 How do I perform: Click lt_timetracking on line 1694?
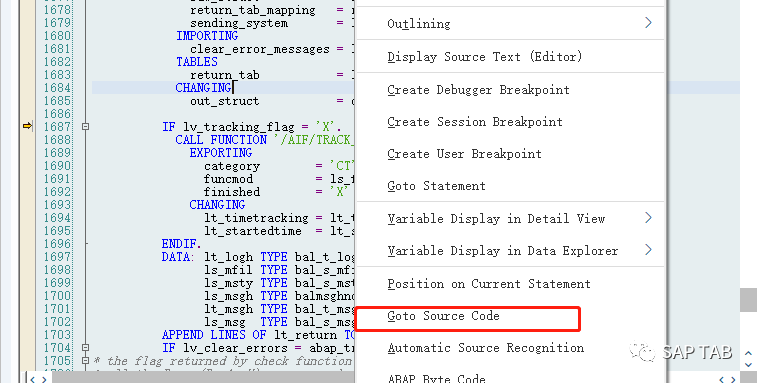[x=256, y=218]
